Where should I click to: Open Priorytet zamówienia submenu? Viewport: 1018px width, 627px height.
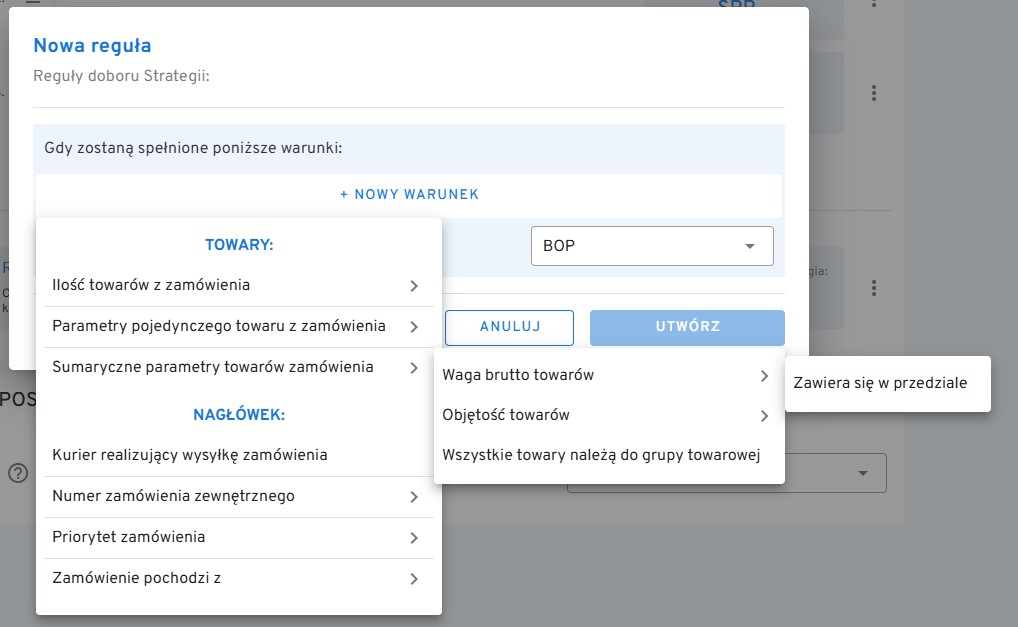pos(238,538)
